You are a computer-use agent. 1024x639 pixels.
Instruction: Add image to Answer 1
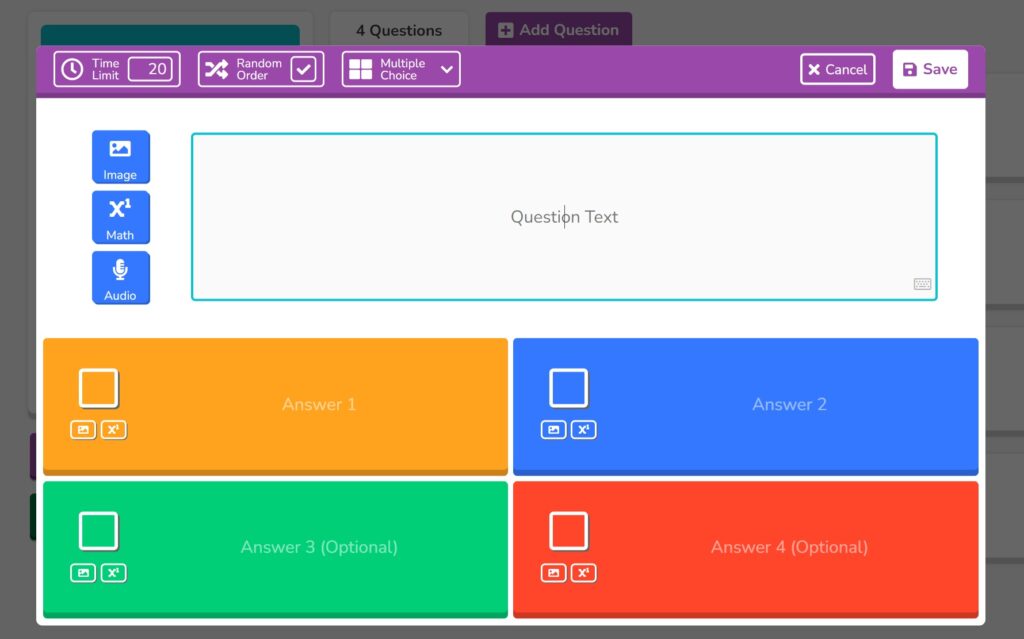(83, 430)
